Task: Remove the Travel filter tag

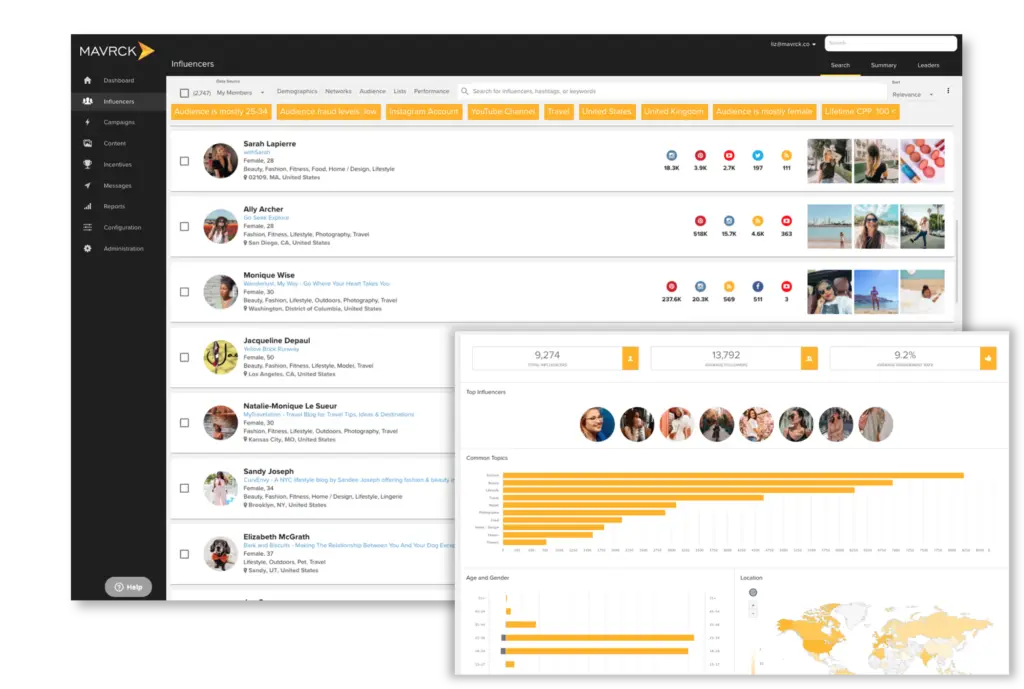Action: [558, 111]
